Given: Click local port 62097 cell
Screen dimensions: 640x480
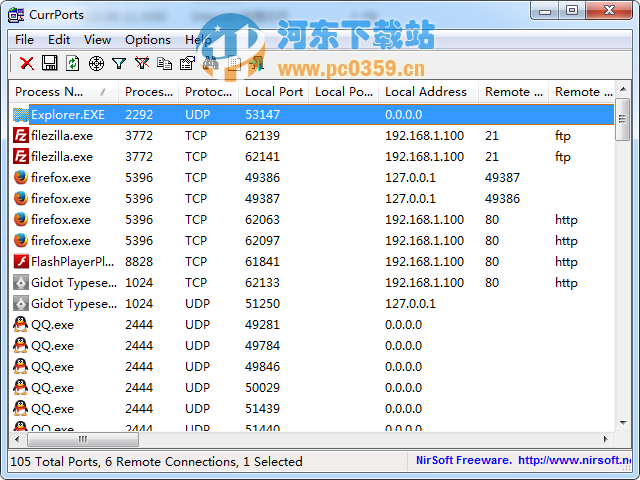Looking at the screenshot, I should point(262,241).
